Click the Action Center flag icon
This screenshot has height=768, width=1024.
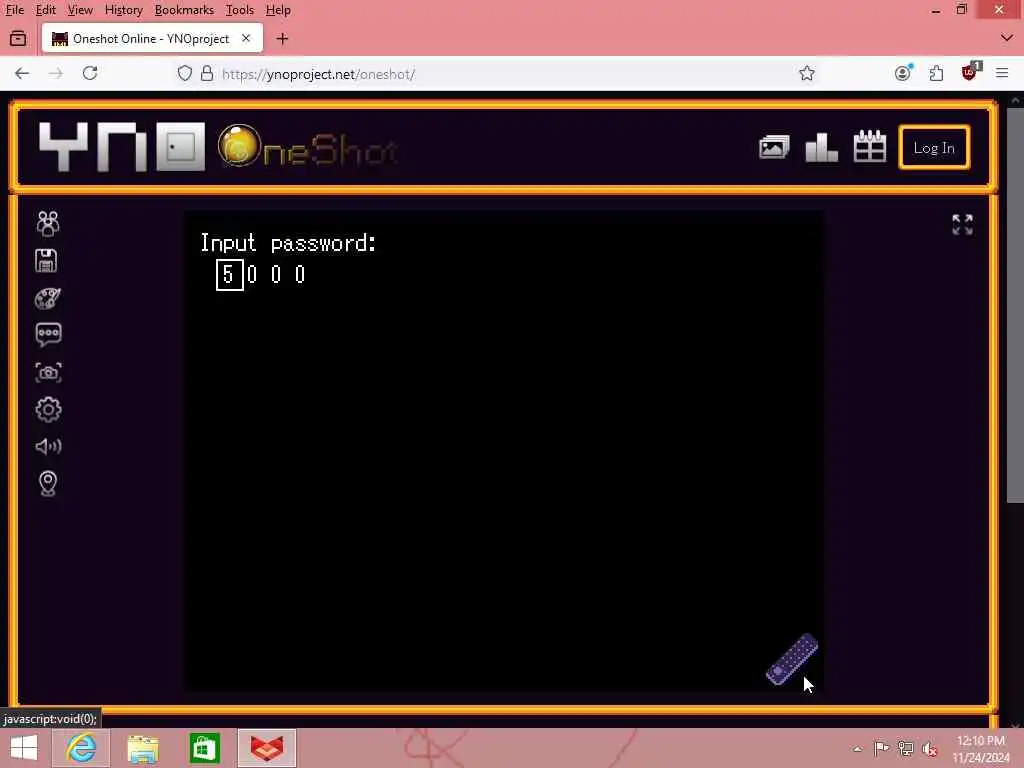881,748
